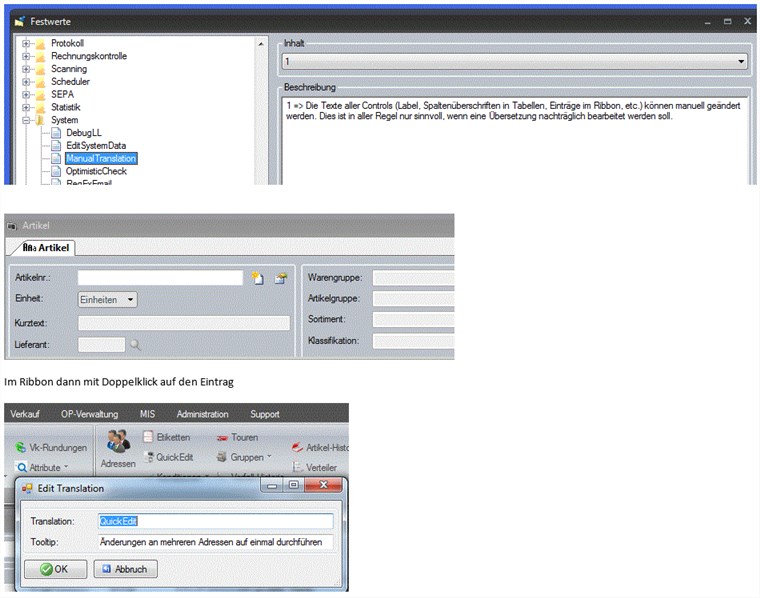Expand the Protokoll tree folder
760x598 pixels.
pos(25,44)
